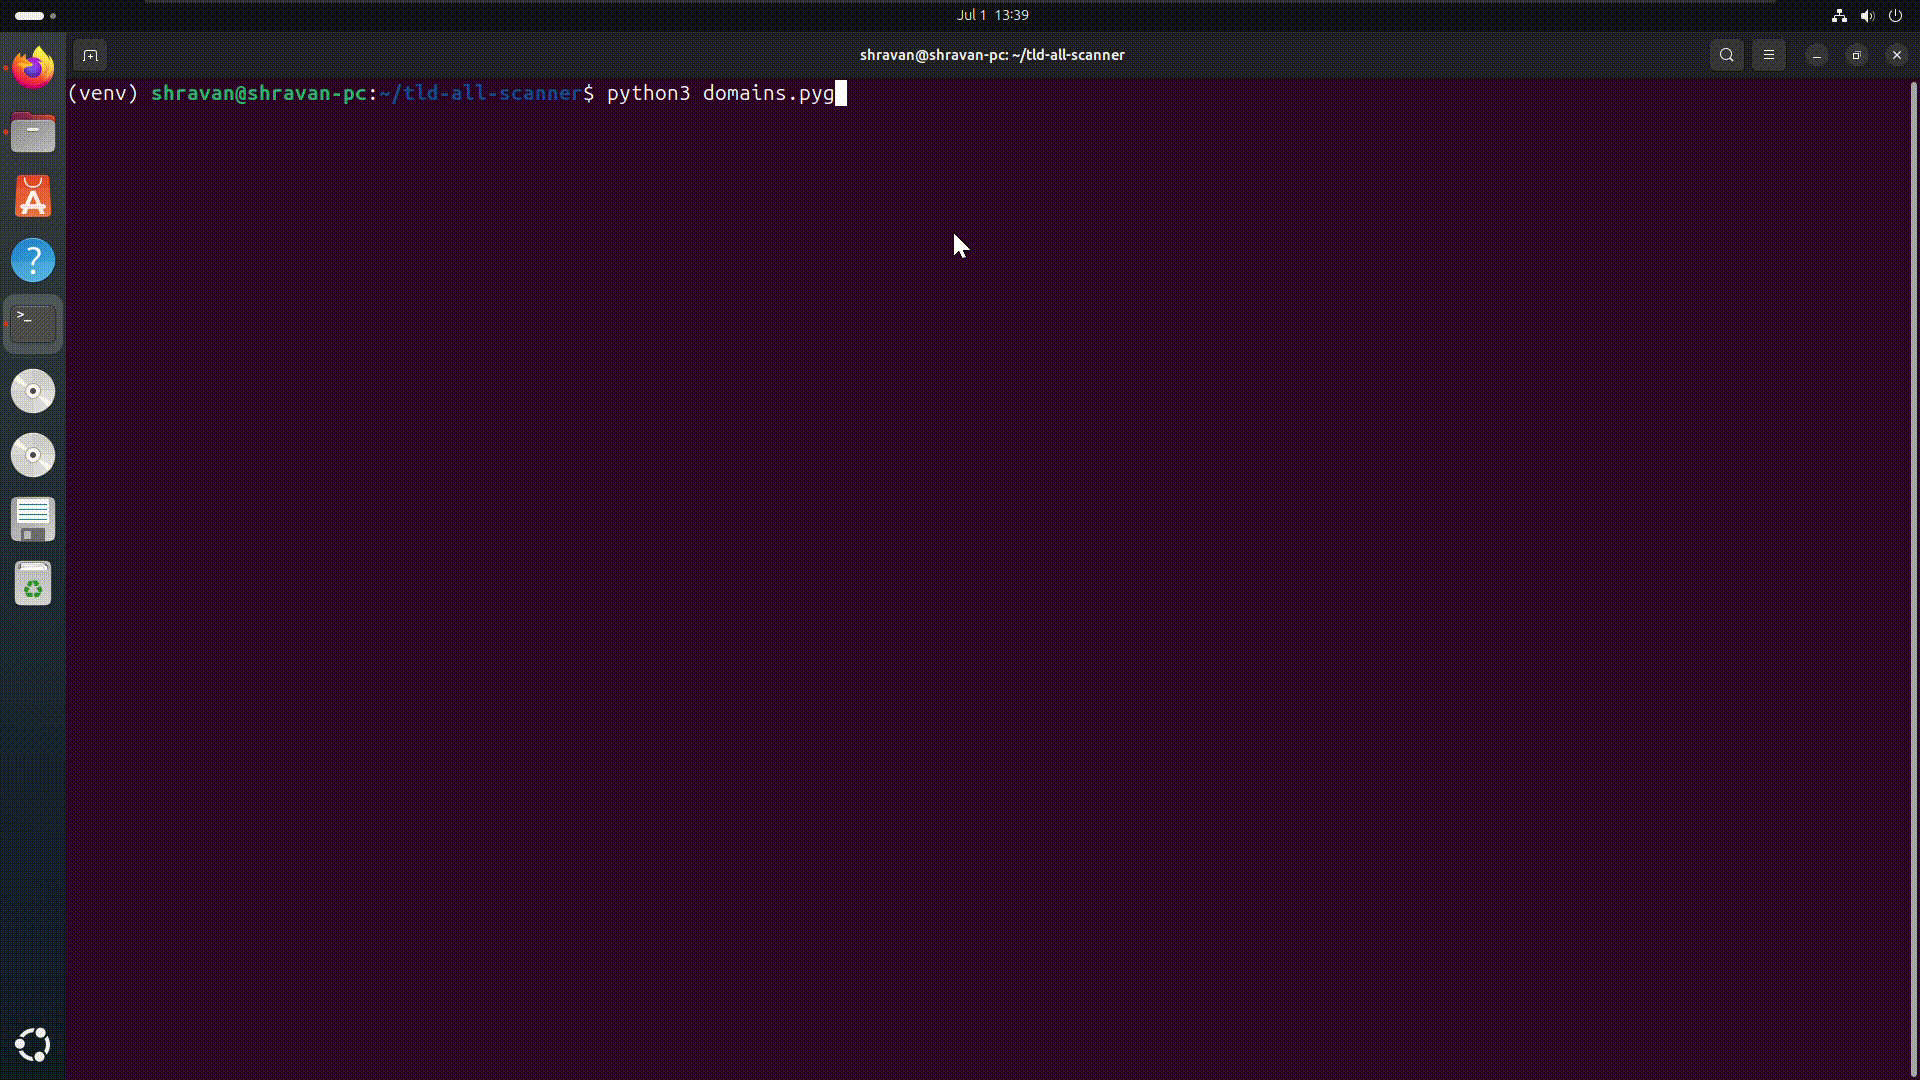This screenshot has height=1080, width=1920.
Task: Open the Help application
Action: point(33,261)
